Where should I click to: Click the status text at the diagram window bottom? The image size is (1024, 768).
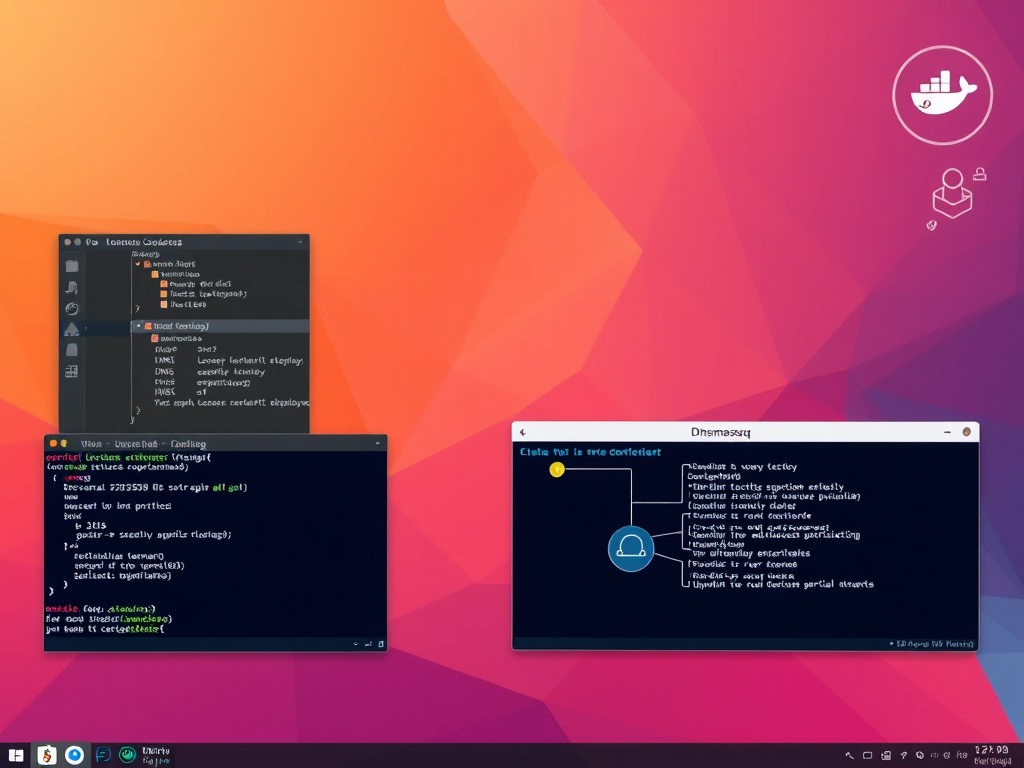coord(930,644)
